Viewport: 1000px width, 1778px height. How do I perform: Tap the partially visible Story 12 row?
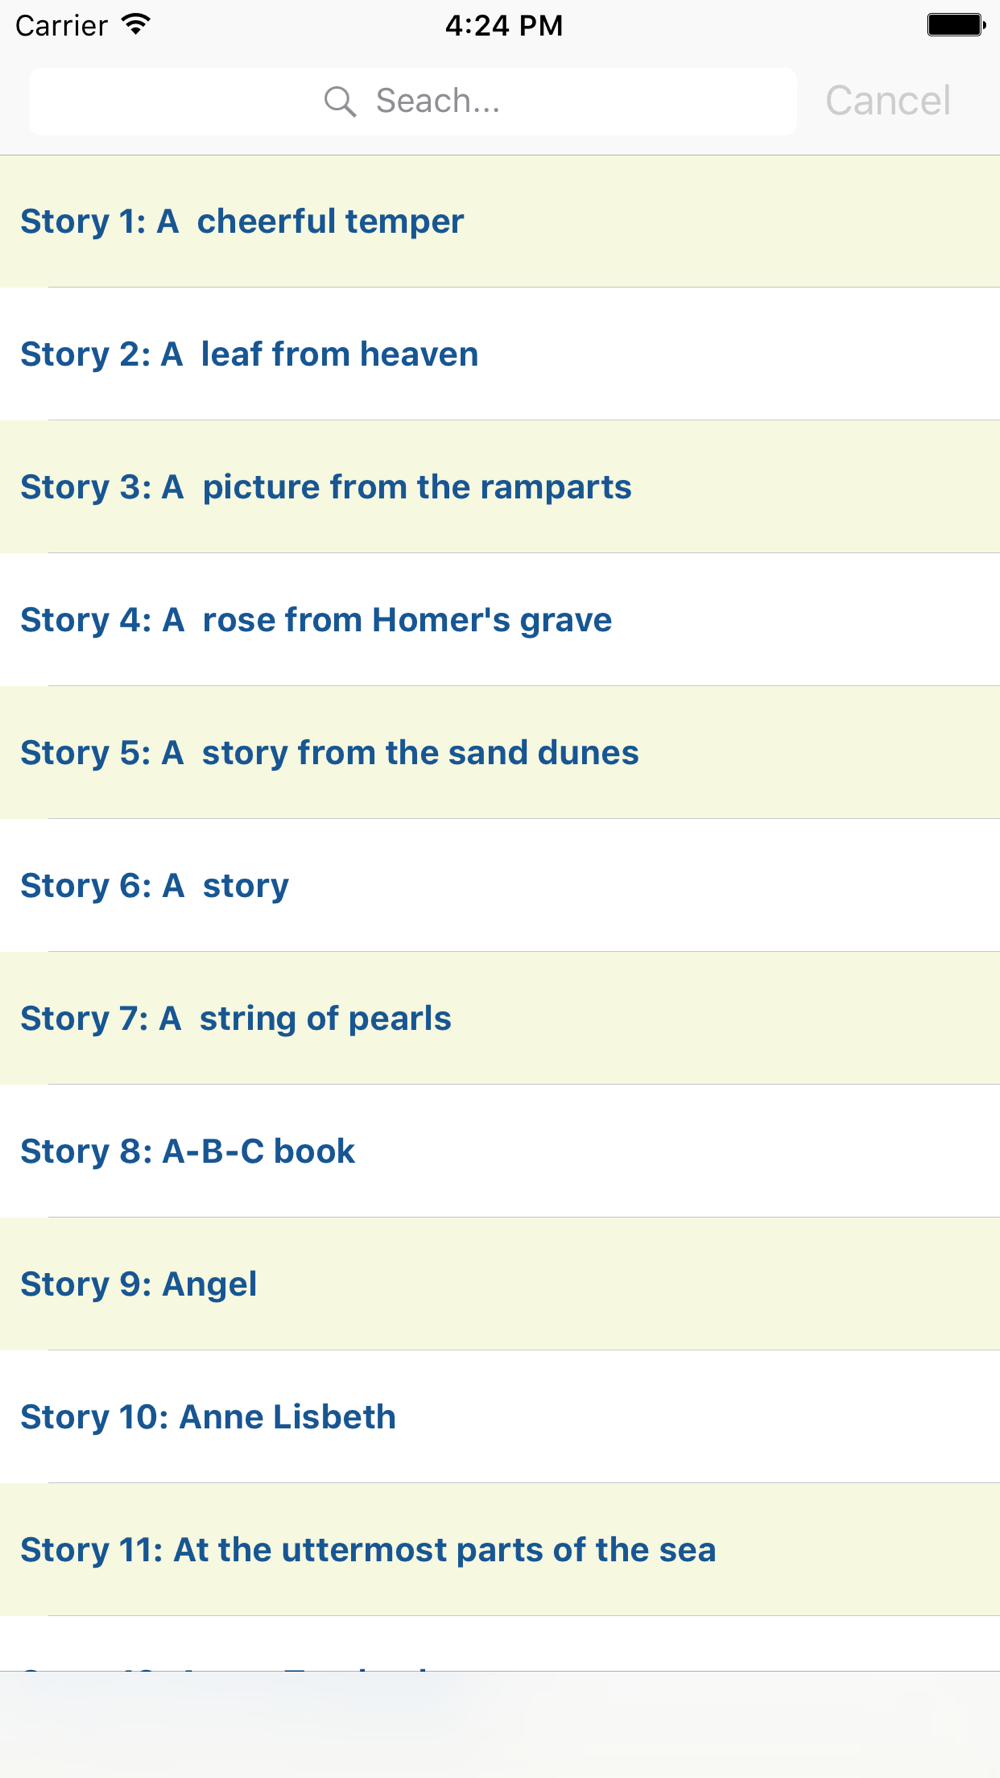[x=500, y=1644]
